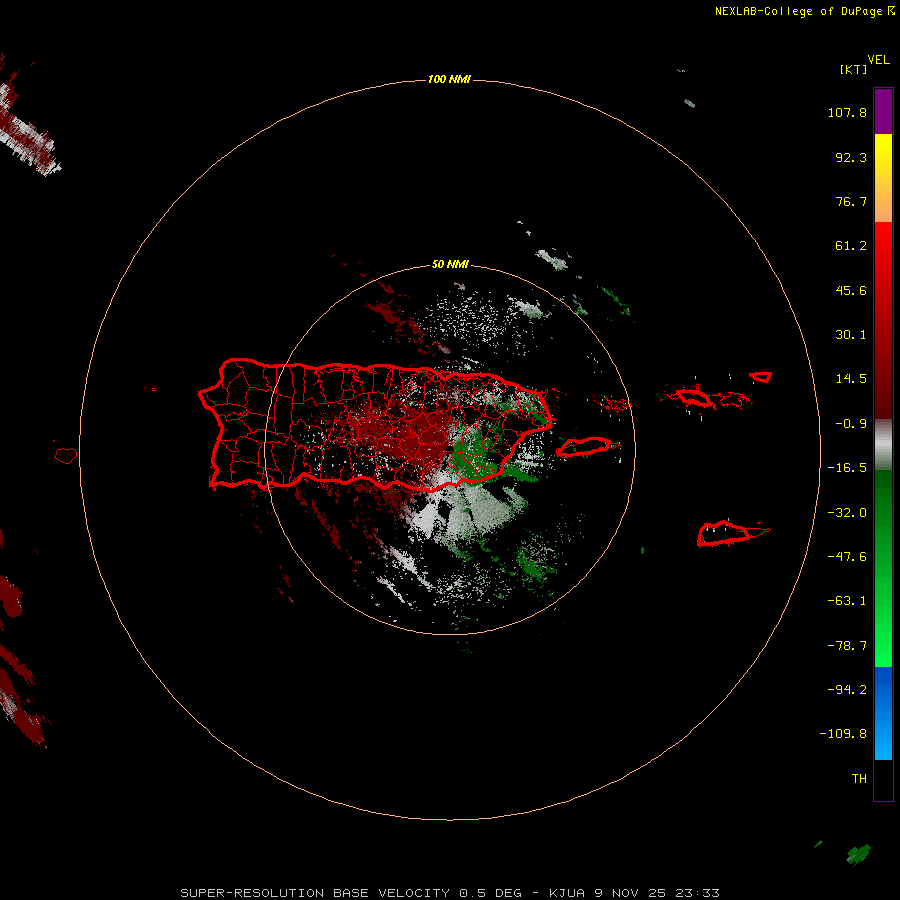
Task: Click the Super-Resolution Base Velocity caption text
Action: click(x=449, y=893)
